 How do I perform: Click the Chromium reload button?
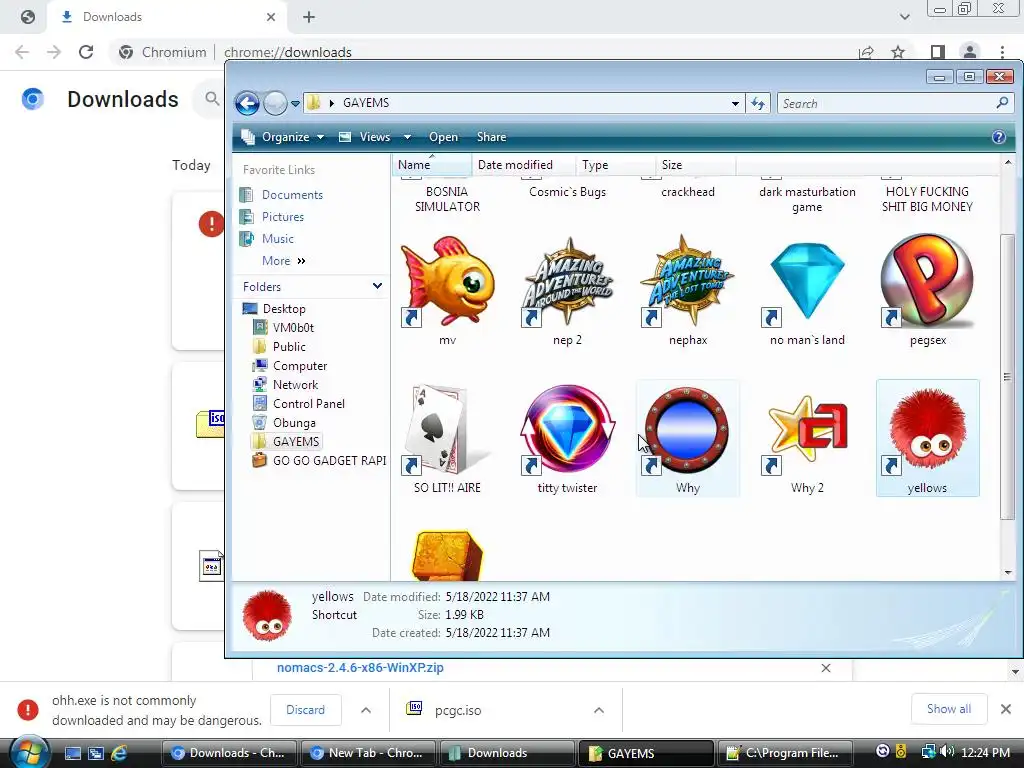[x=86, y=52]
